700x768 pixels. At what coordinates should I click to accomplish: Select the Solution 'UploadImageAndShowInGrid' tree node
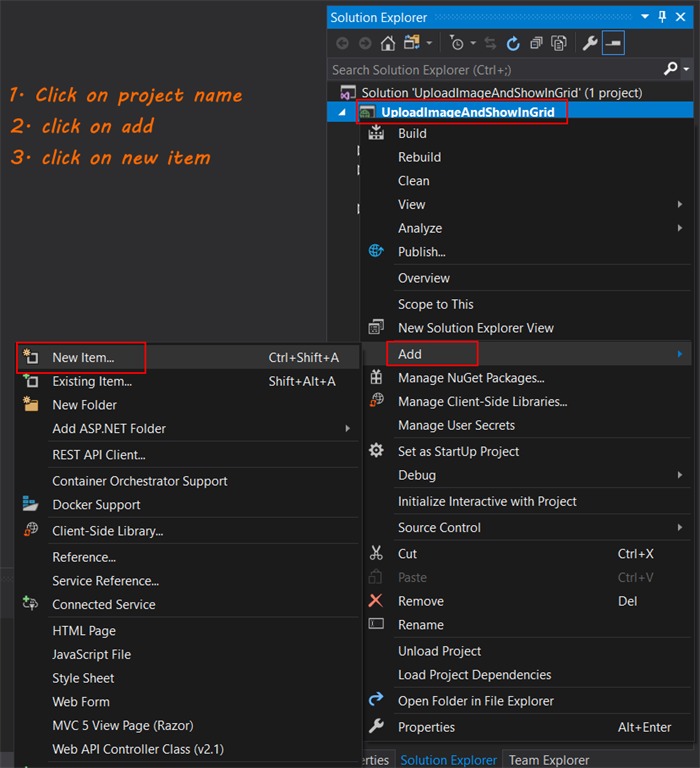point(501,92)
